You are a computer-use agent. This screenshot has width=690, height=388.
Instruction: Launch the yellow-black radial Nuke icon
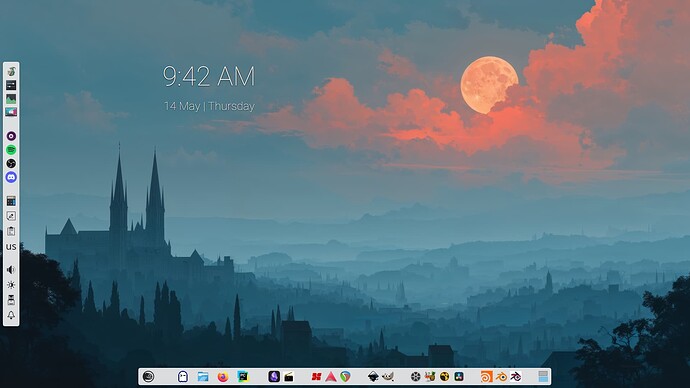pyautogui.click(x=444, y=377)
